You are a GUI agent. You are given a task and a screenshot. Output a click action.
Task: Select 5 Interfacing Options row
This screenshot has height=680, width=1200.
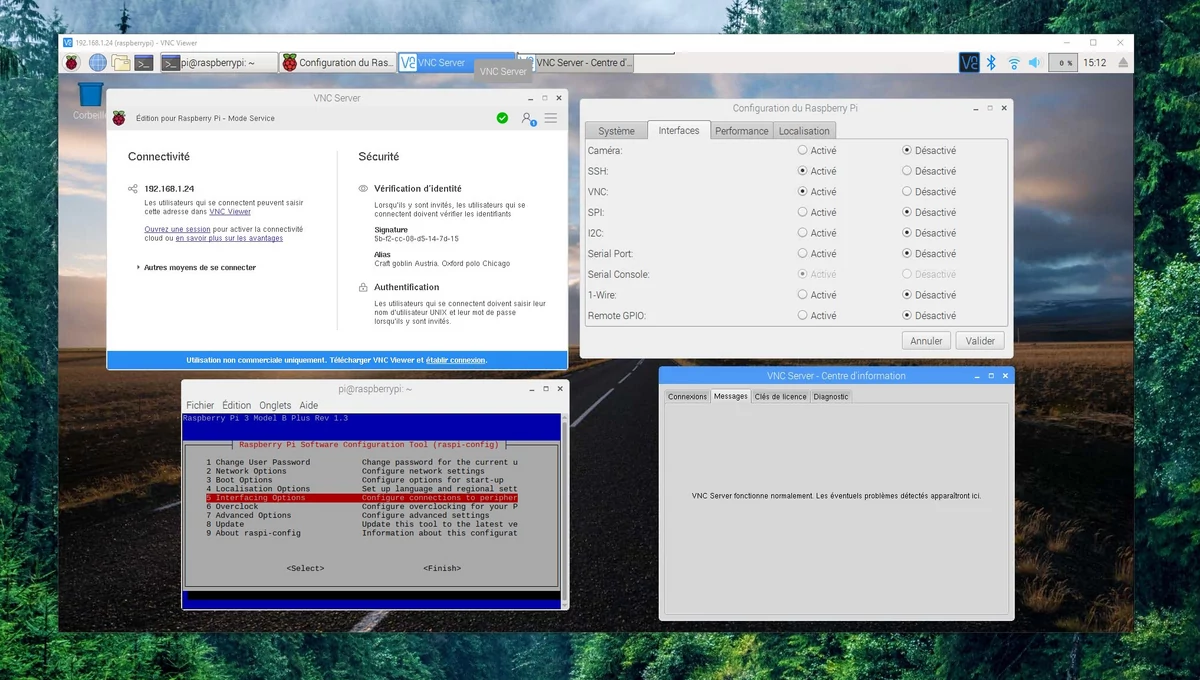362,497
